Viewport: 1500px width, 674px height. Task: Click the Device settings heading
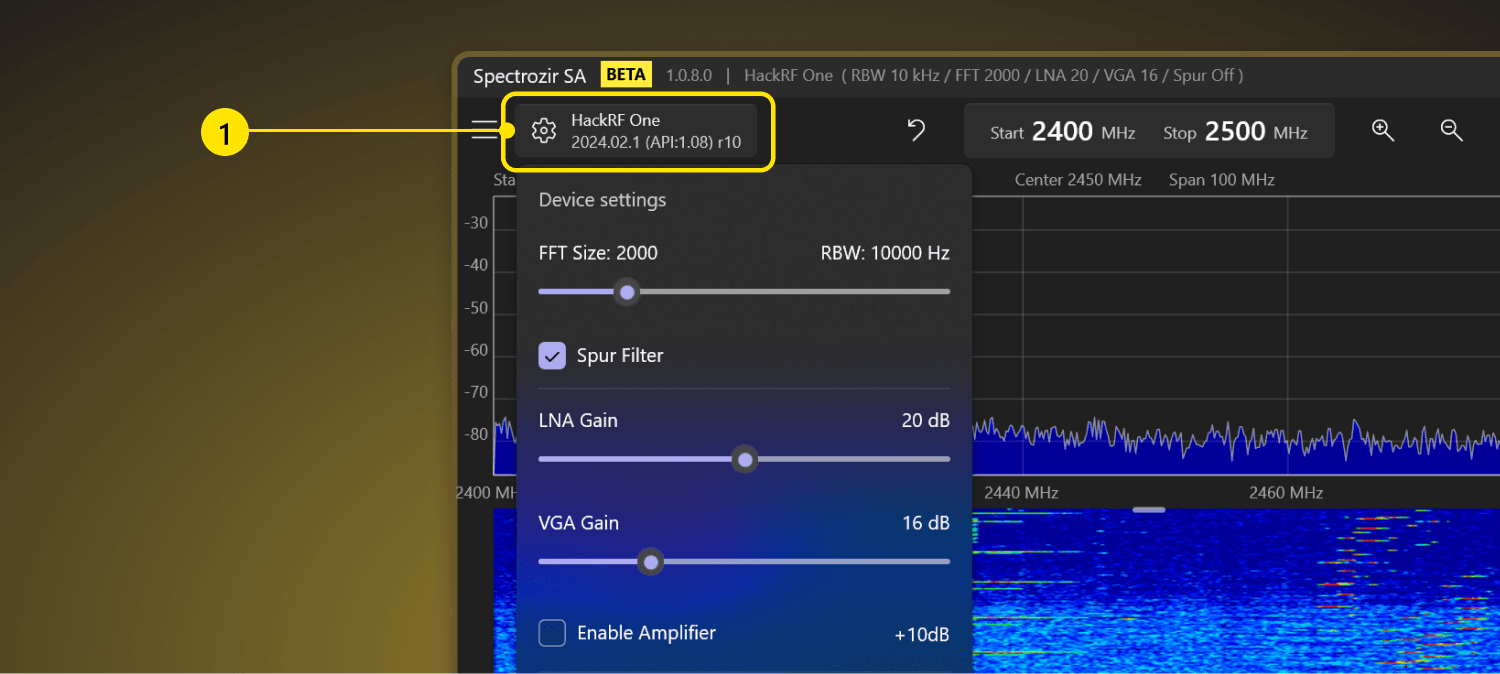tap(602, 200)
